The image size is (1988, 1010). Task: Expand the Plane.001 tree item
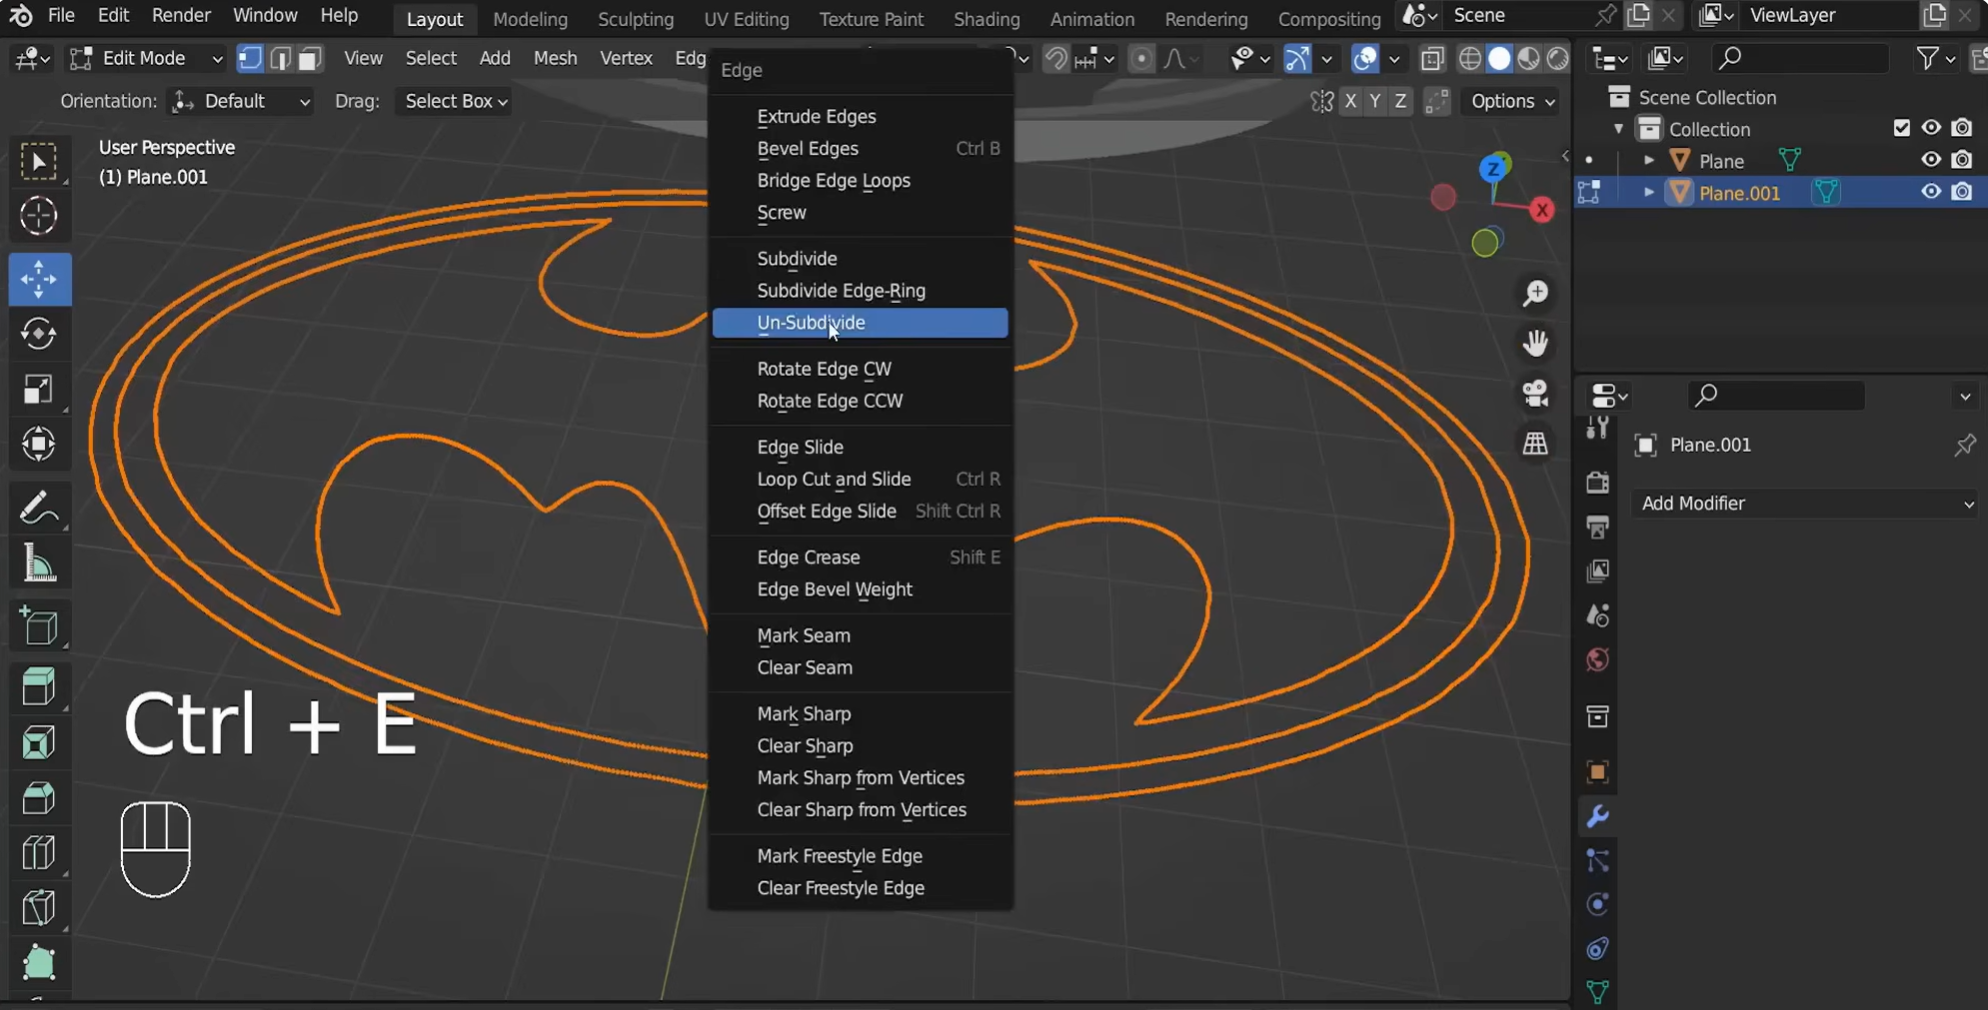[1648, 192]
